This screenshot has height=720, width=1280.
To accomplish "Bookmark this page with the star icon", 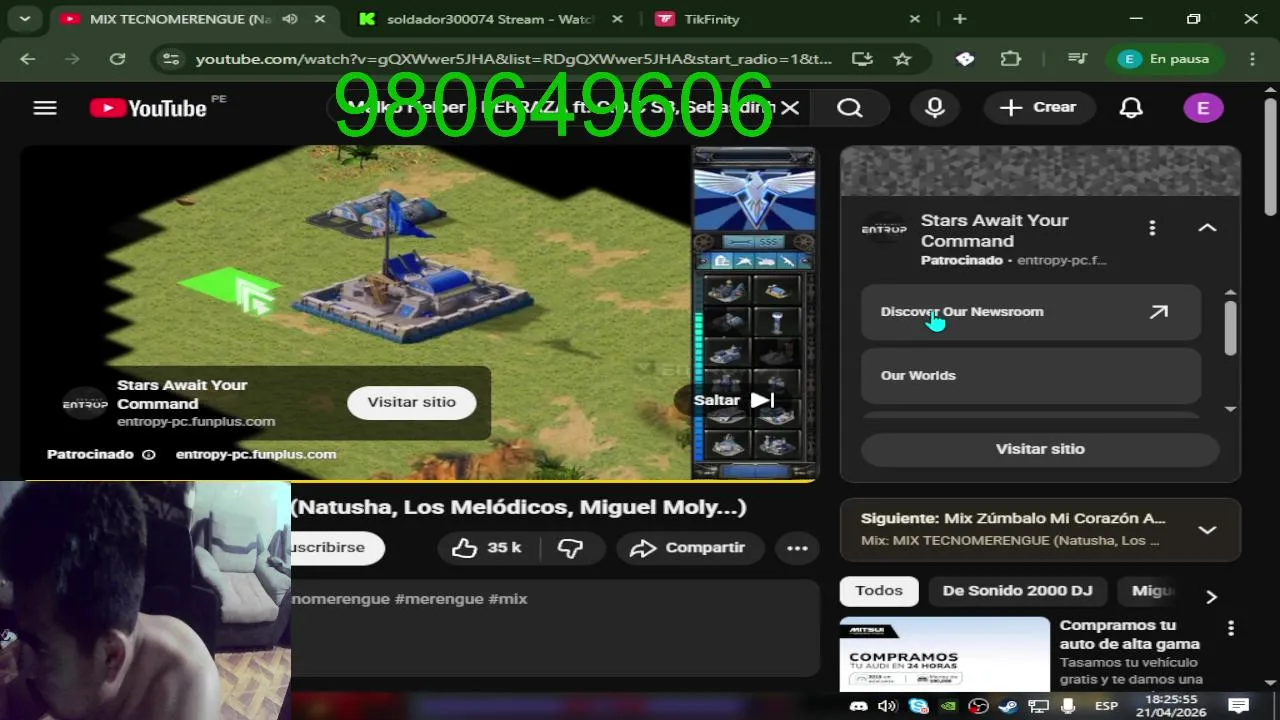I will pos(902,59).
